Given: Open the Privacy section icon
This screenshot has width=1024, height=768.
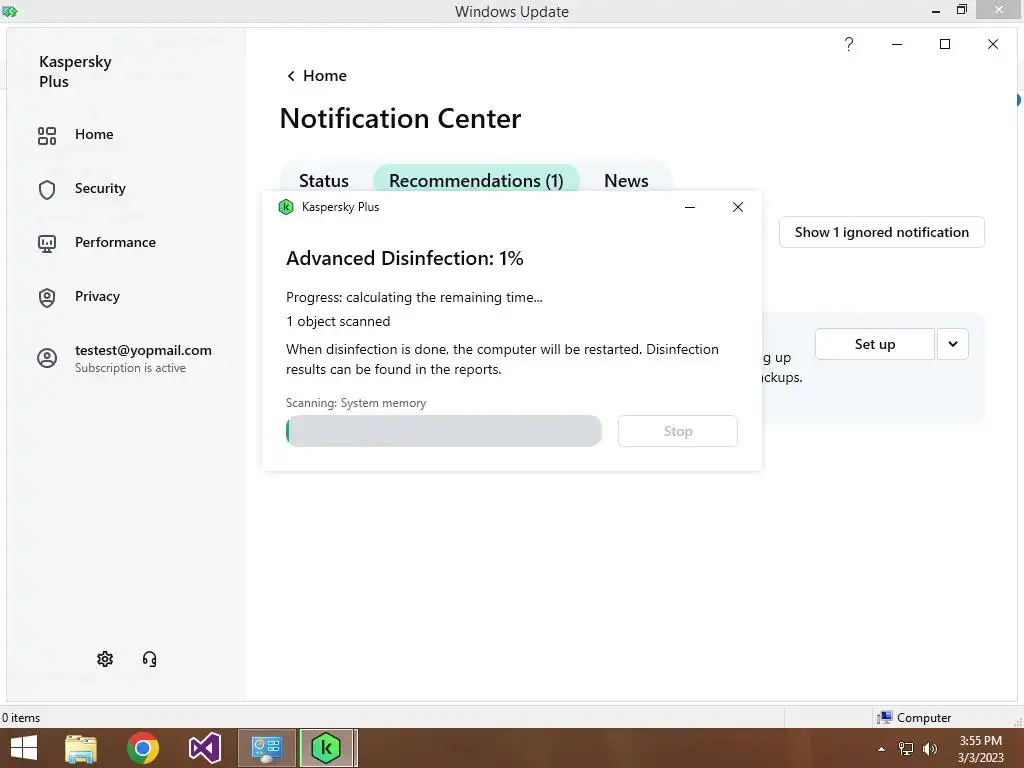Looking at the screenshot, I should click(x=47, y=298).
